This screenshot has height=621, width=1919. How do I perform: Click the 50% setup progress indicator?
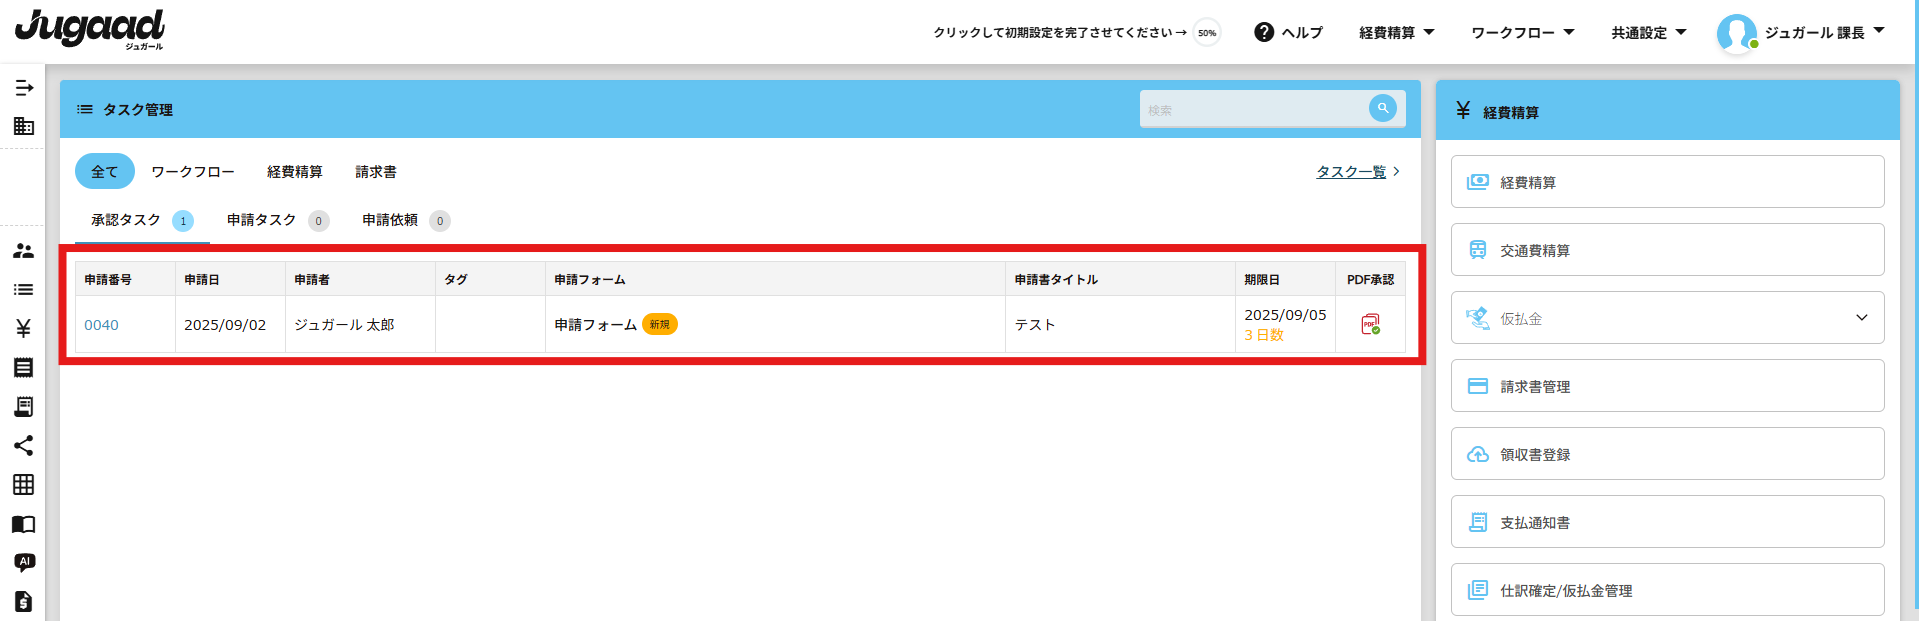[1207, 32]
